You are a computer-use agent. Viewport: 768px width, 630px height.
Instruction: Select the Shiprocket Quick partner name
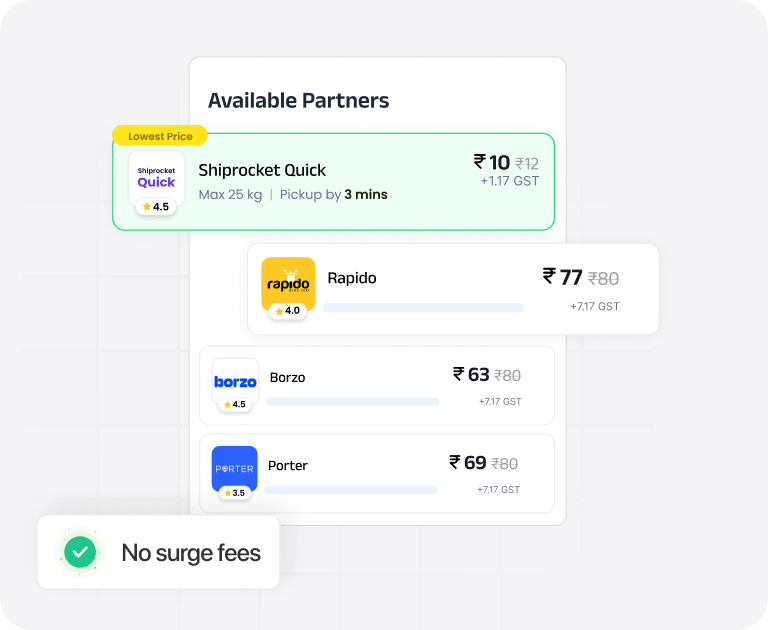pos(262,170)
